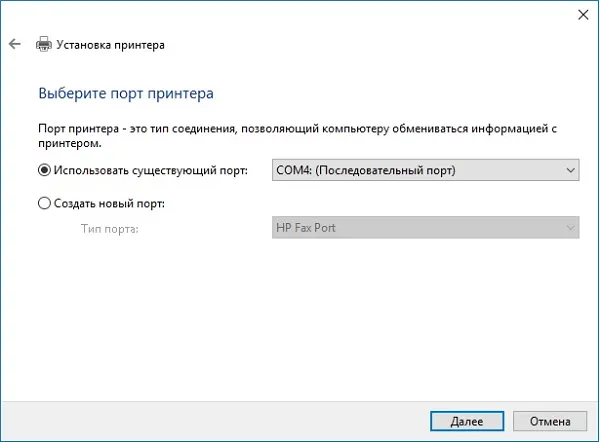Cancel the setup with the Отмена button
The image size is (600, 443).
[x=550, y=421]
